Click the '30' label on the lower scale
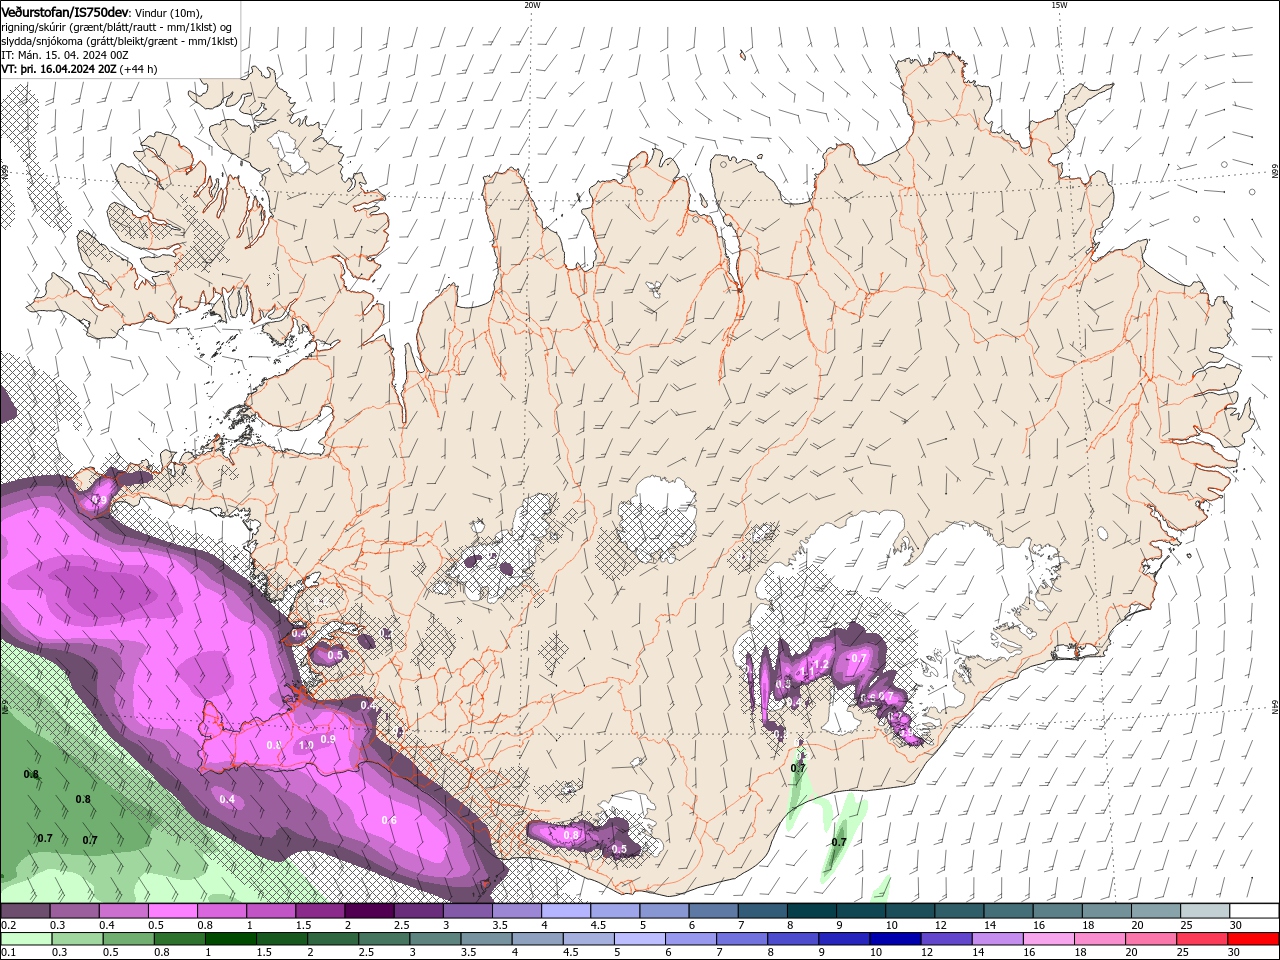Image resolution: width=1280 pixels, height=960 pixels. click(1236, 953)
